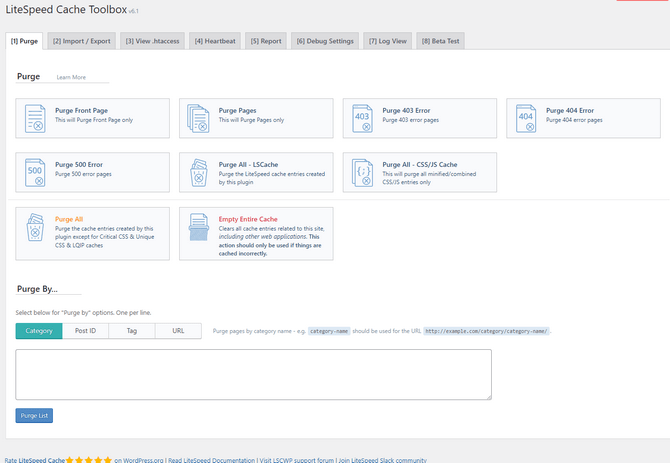Viewport: 670px width, 463px height.
Task: Click the Purge Front Page icon
Action: click(35, 118)
